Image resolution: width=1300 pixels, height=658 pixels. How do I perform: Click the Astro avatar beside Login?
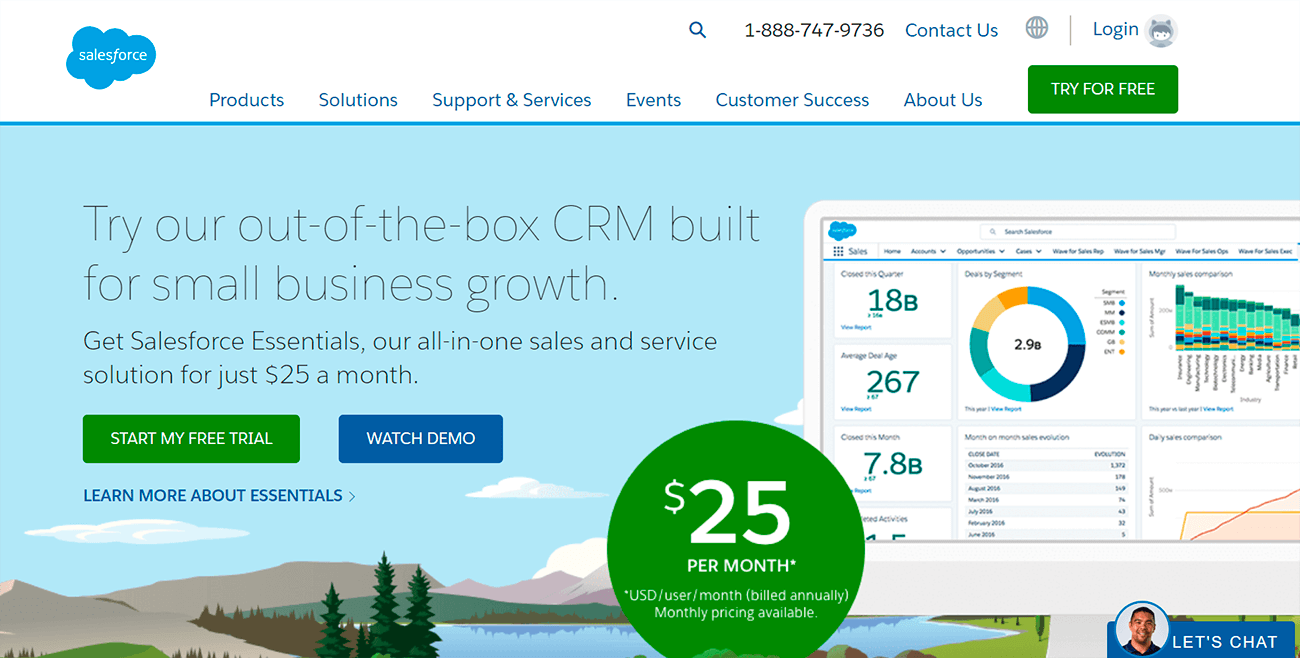(x=1161, y=31)
